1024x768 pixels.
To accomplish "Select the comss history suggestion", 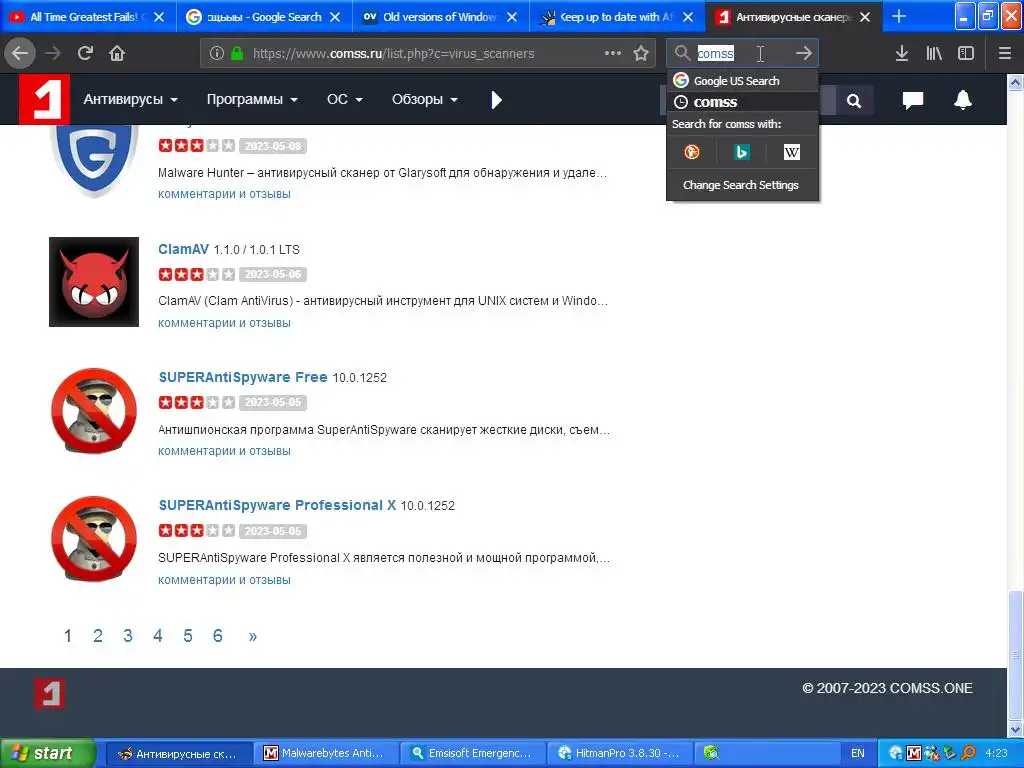I will [x=743, y=102].
